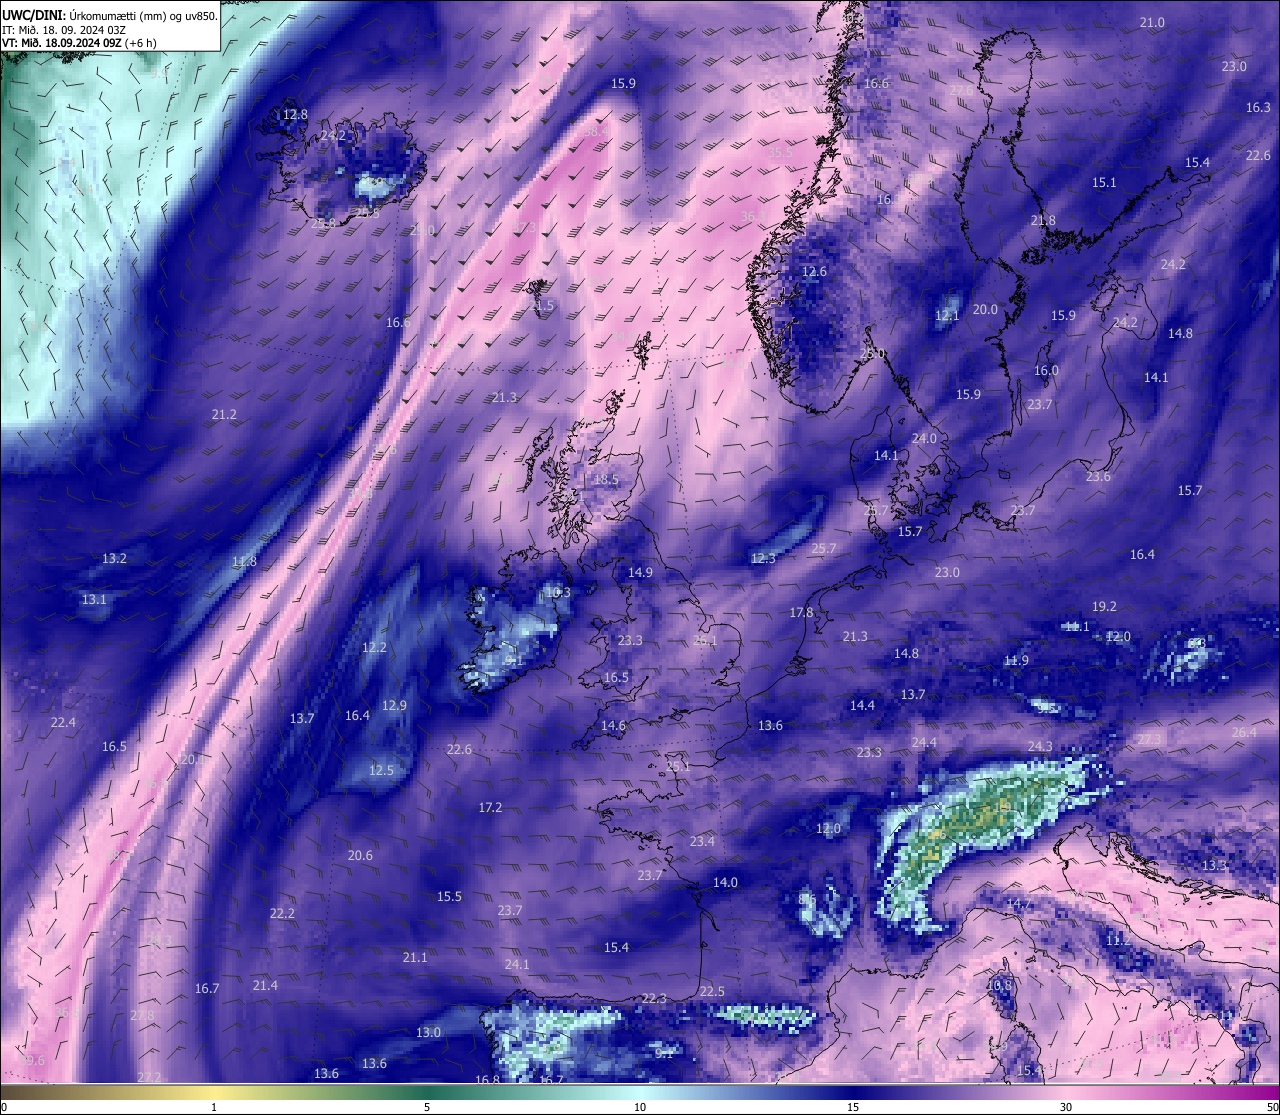Click the map value 22.2
This screenshot has height=1115, width=1280.
tap(282, 914)
